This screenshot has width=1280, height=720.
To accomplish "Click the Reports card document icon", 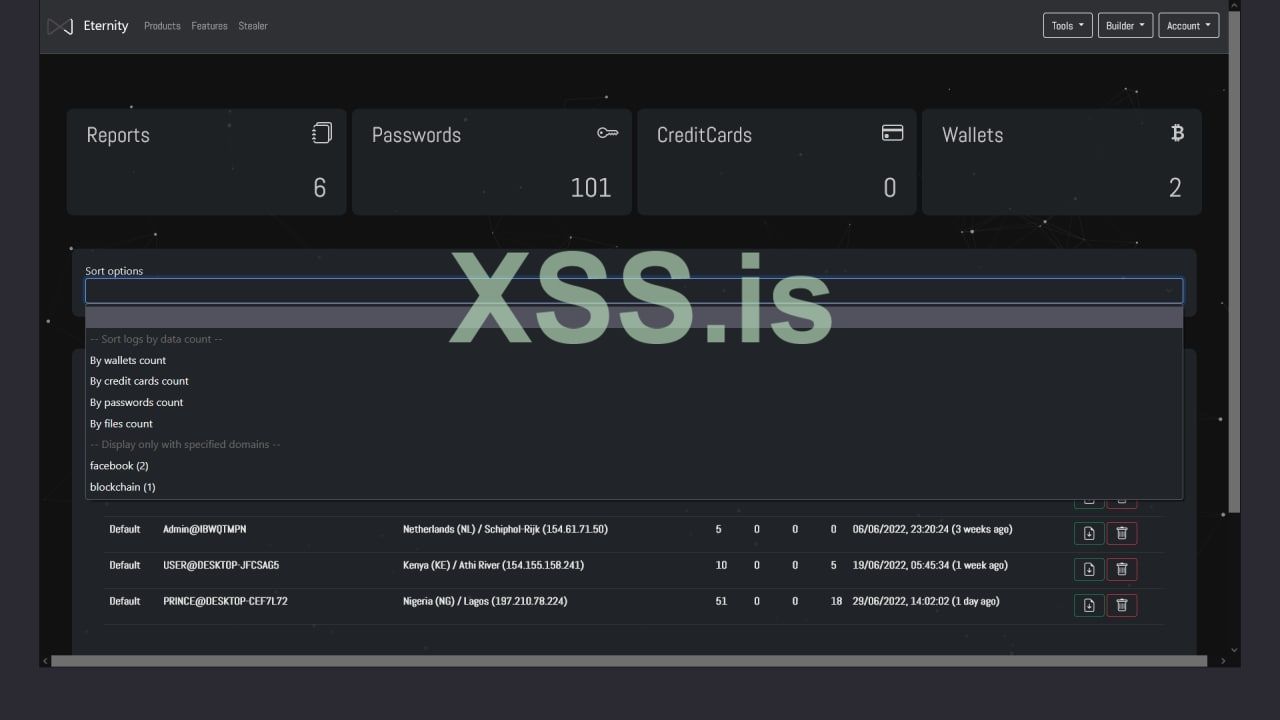I will pos(321,133).
